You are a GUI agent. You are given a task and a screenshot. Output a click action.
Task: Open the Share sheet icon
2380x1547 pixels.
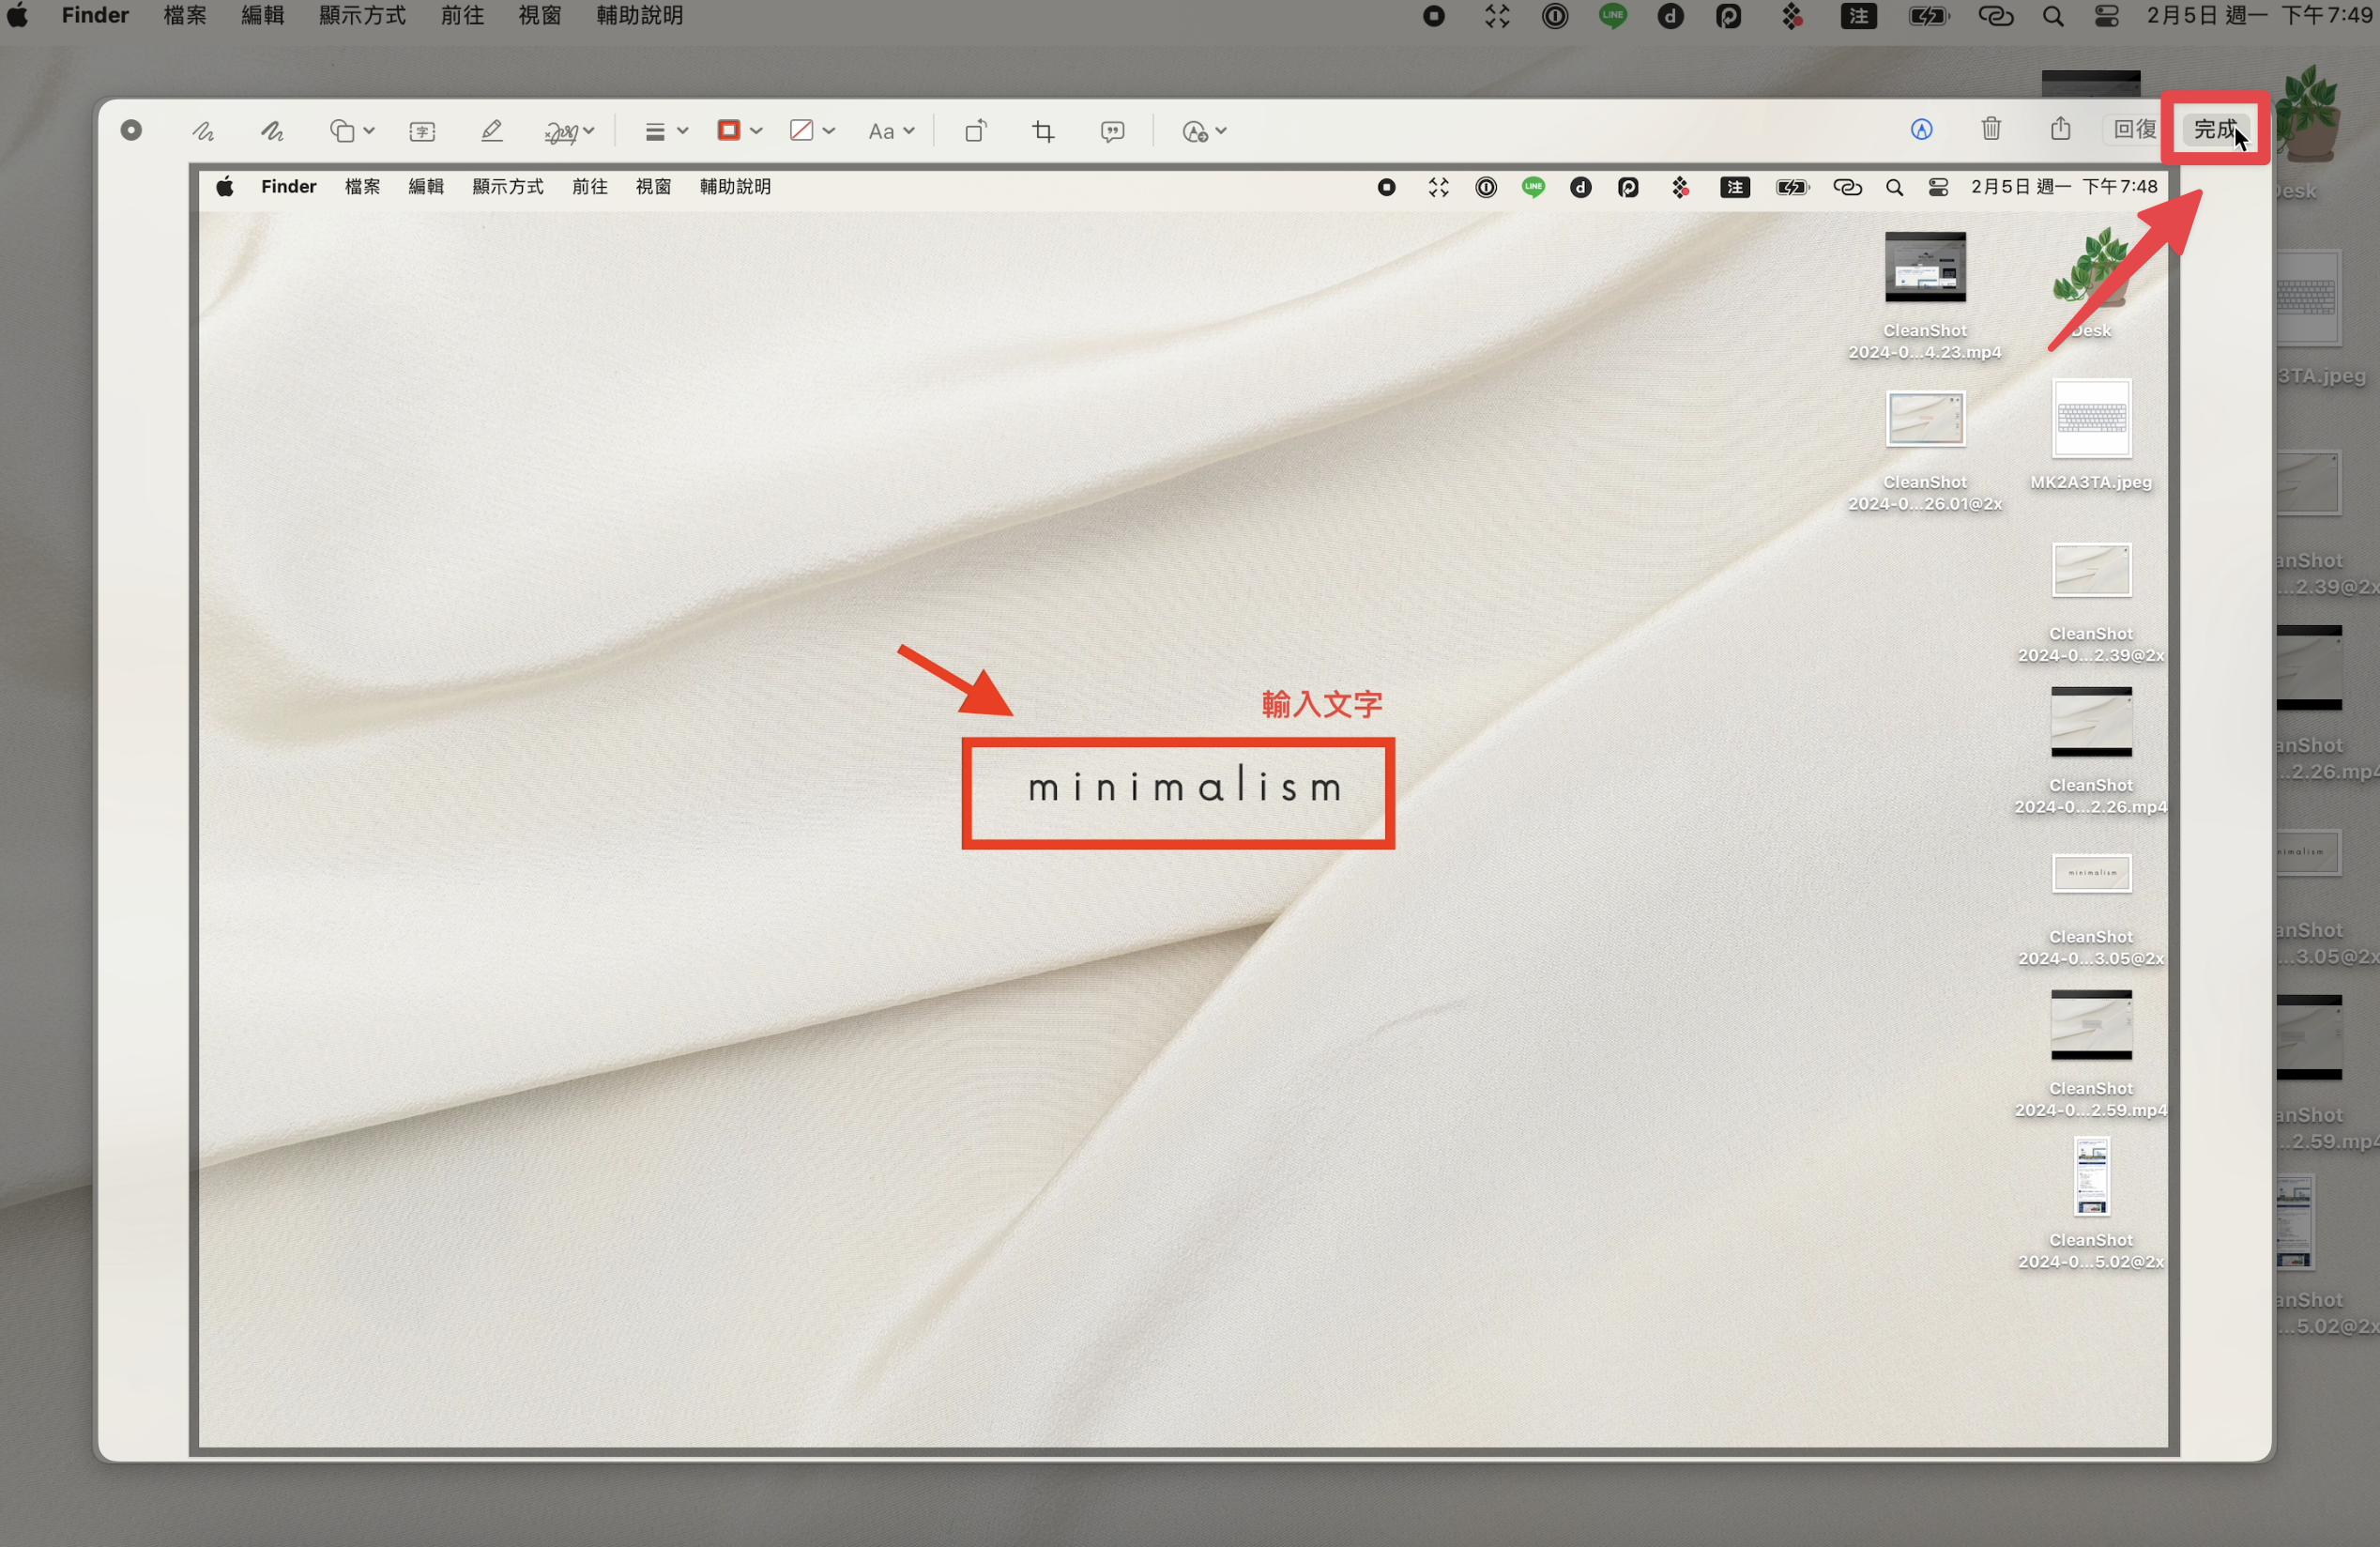click(2060, 128)
